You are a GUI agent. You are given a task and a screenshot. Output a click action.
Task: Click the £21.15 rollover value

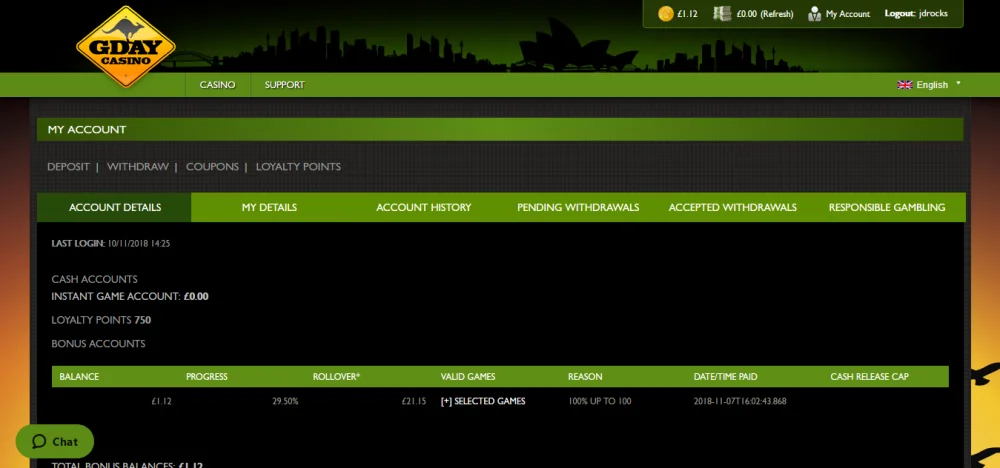coord(414,402)
